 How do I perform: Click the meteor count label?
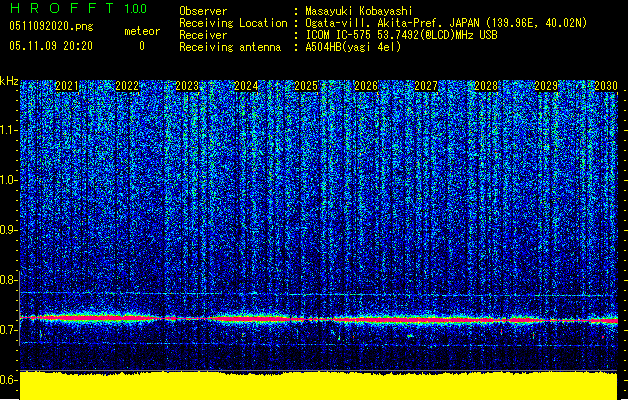tap(142, 31)
